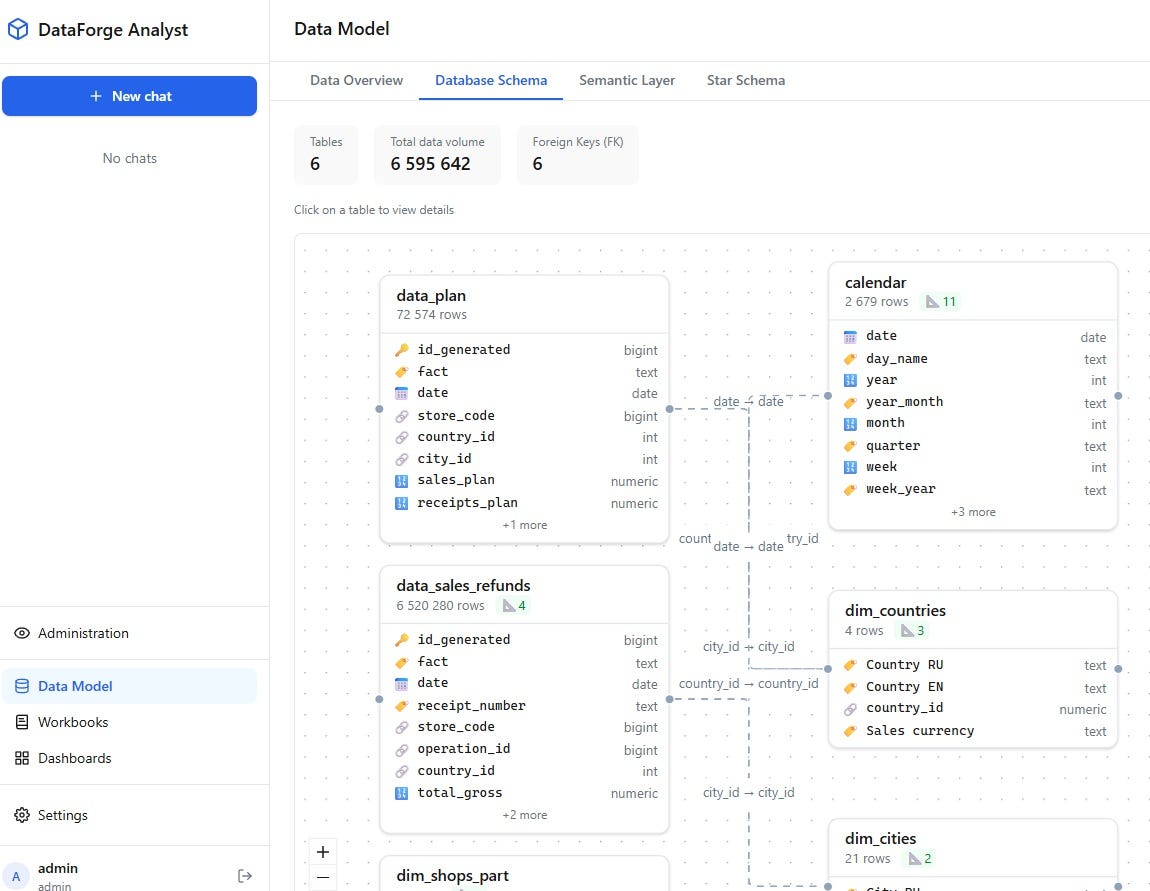Click link icon beside operation_id
The width and height of the screenshot is (1150, 891).
(401, 749)
